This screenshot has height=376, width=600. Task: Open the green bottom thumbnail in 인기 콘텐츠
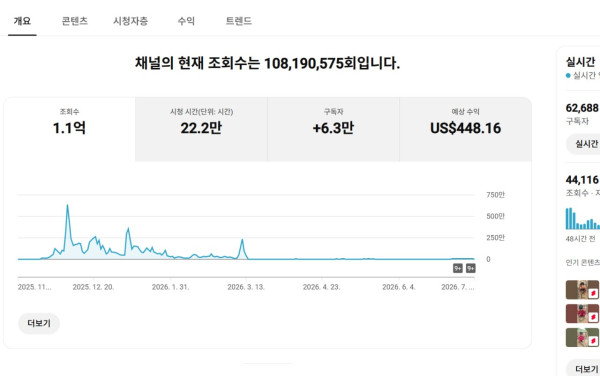(582, 337)
